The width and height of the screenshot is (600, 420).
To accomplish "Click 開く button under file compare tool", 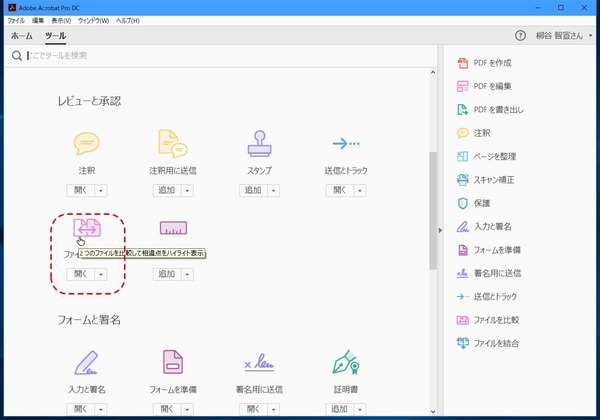I will pos(81,274).
